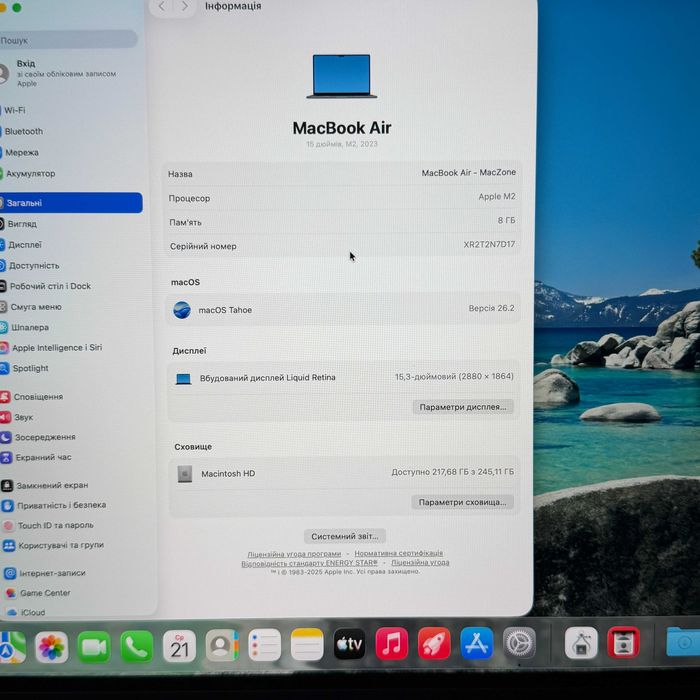Go forward with the right chevron
Screen dimensions: 700x700
tap(184, 6)
